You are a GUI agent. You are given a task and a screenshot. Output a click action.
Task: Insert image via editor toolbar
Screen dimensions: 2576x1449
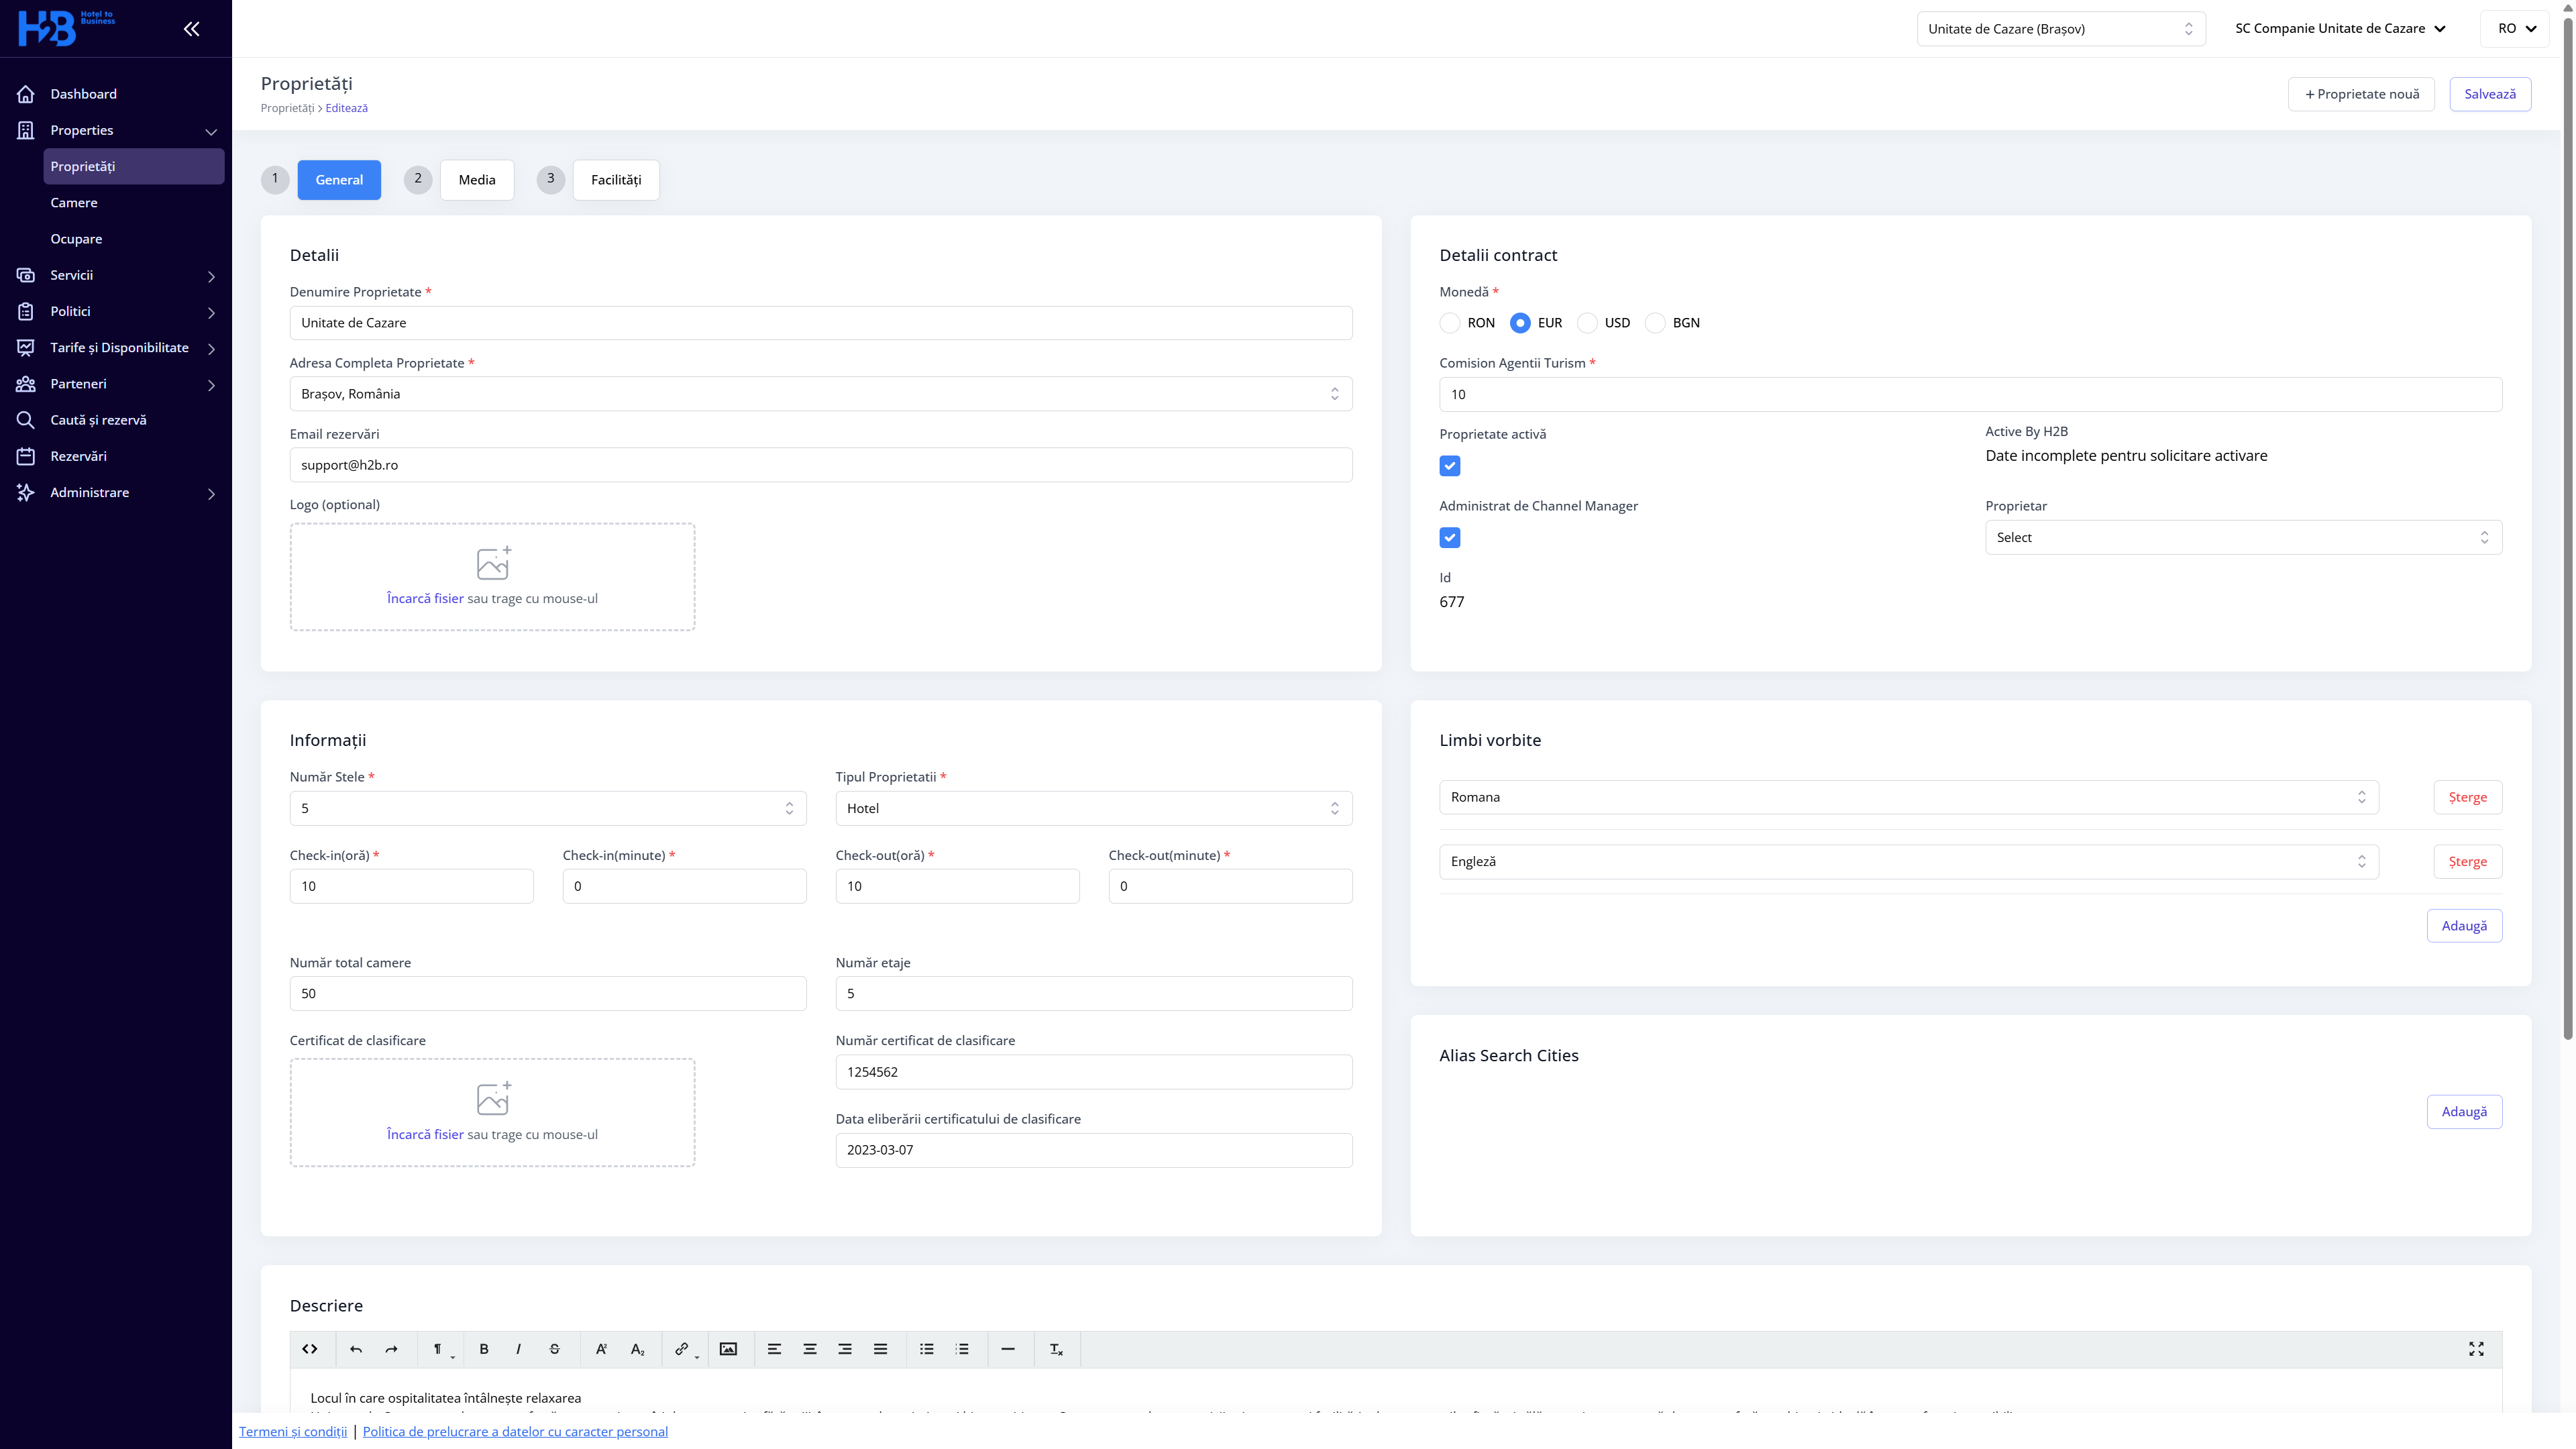point(729,1349)
